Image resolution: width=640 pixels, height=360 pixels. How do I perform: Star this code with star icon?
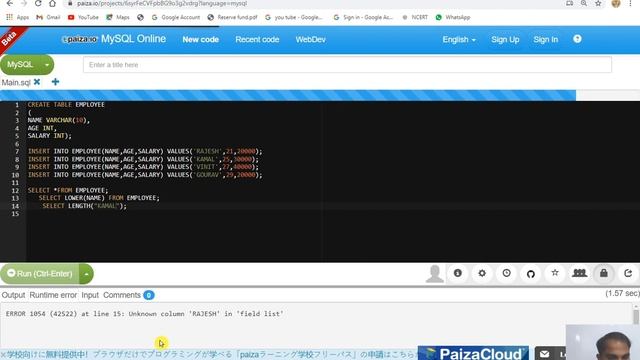pos(555,273)
